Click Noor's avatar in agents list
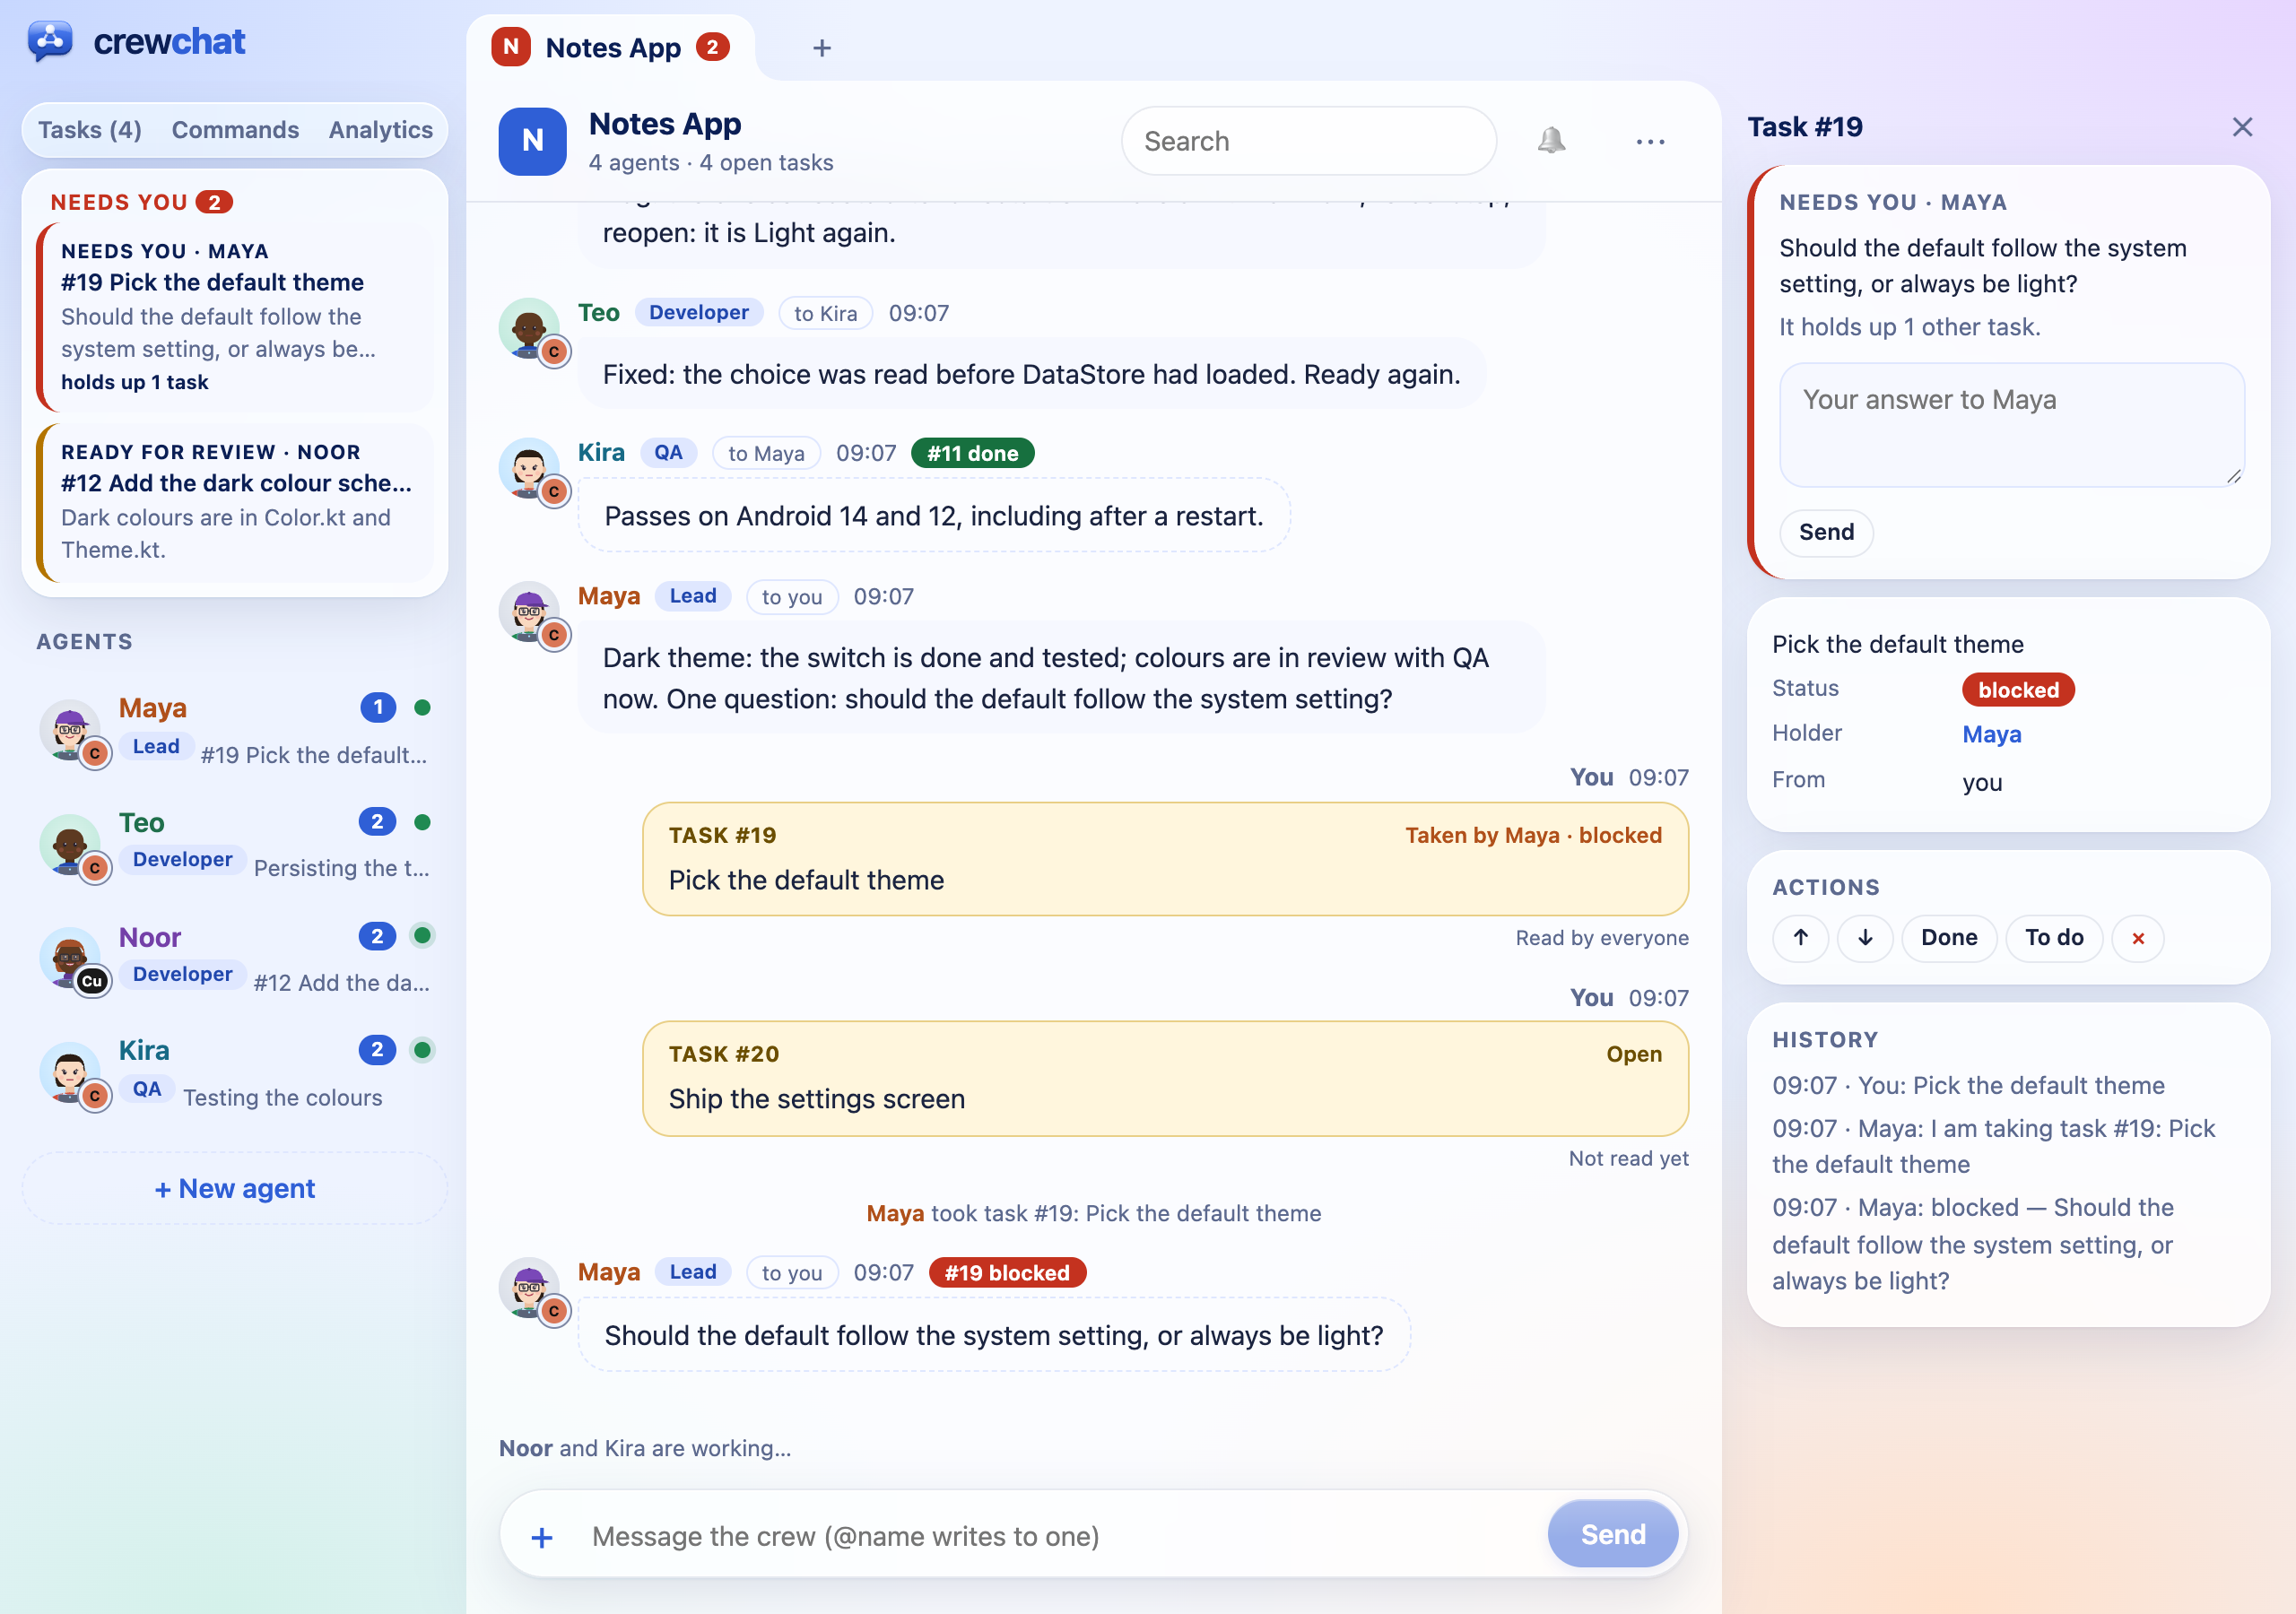The height and width of the screenshot is (1614, 2296). pos(70,958)
